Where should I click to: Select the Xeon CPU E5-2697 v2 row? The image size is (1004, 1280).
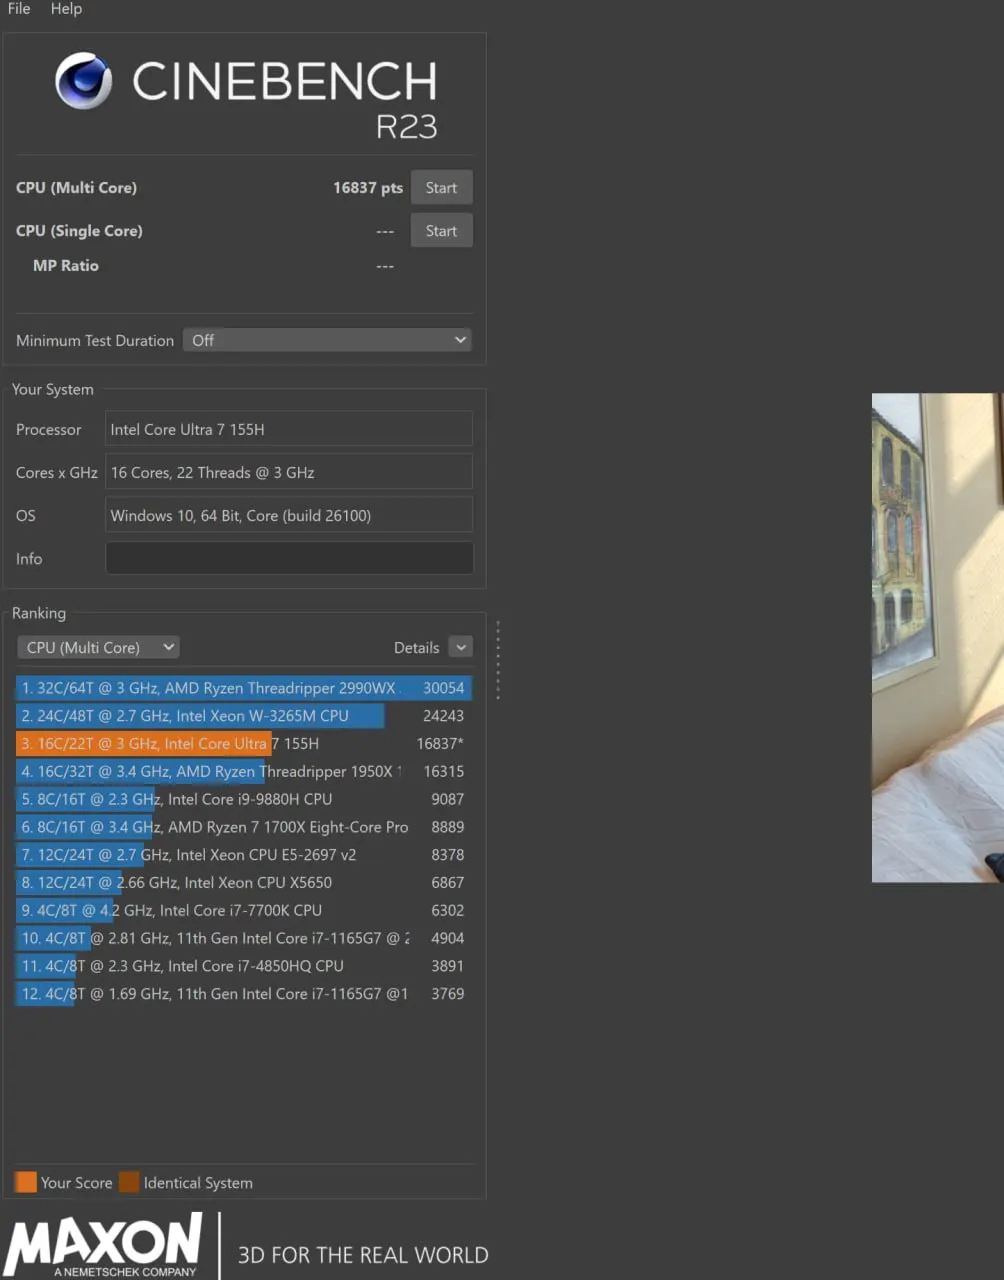coord(243,855)
